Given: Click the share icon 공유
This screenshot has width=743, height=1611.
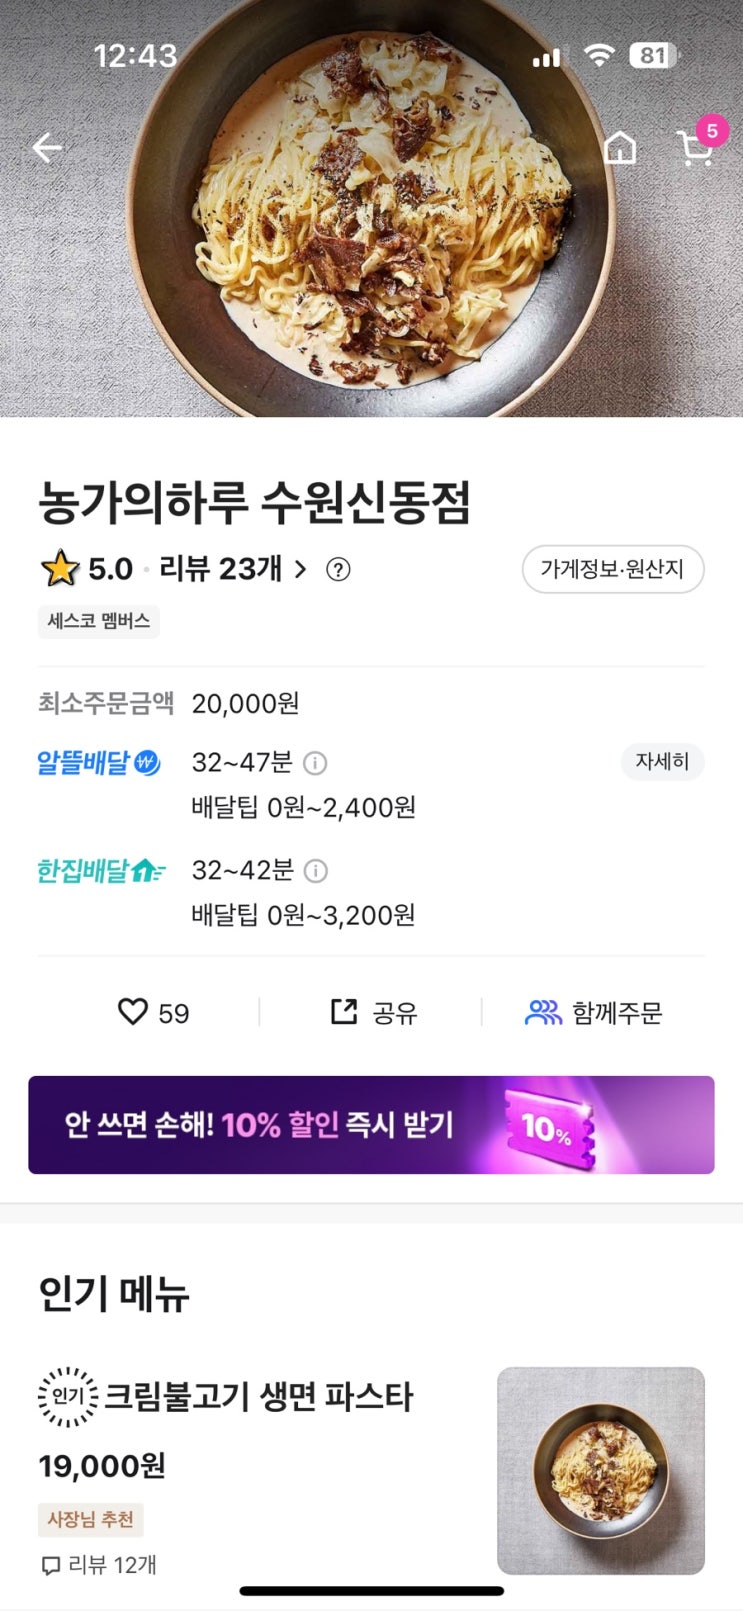Looking at the screenshot, I should coord(372,1013).
